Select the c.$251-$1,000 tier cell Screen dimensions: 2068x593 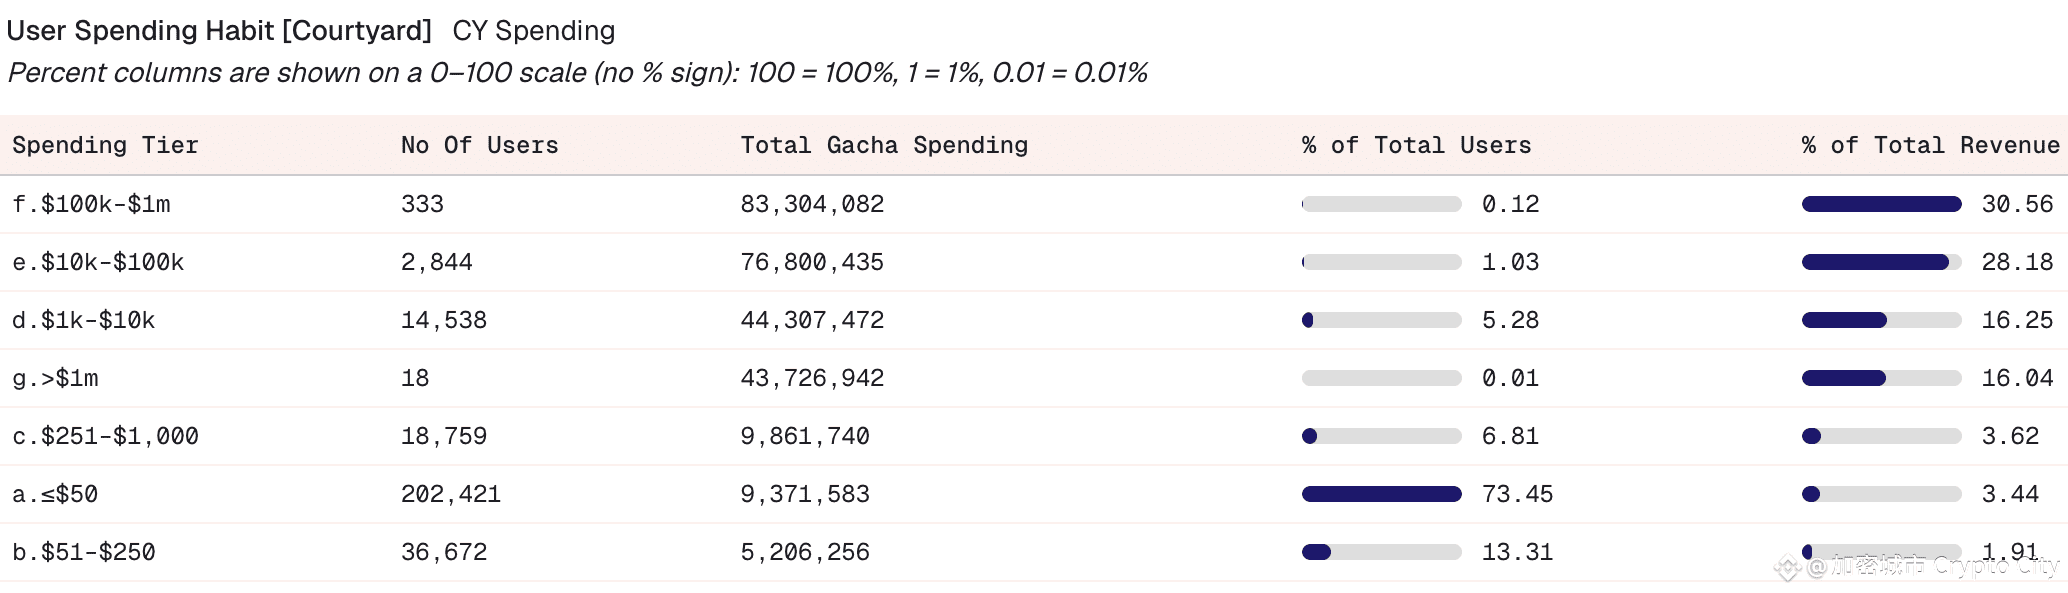click(x=105, y=436)
